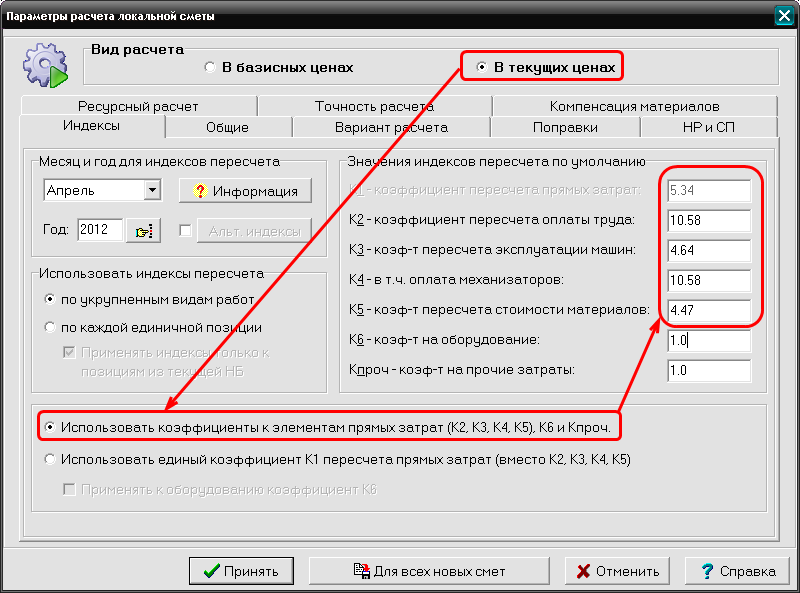Viewport: 800px width, 593px height.
Task: Click the Год field with 2012
Action: [x=100, y=230]
